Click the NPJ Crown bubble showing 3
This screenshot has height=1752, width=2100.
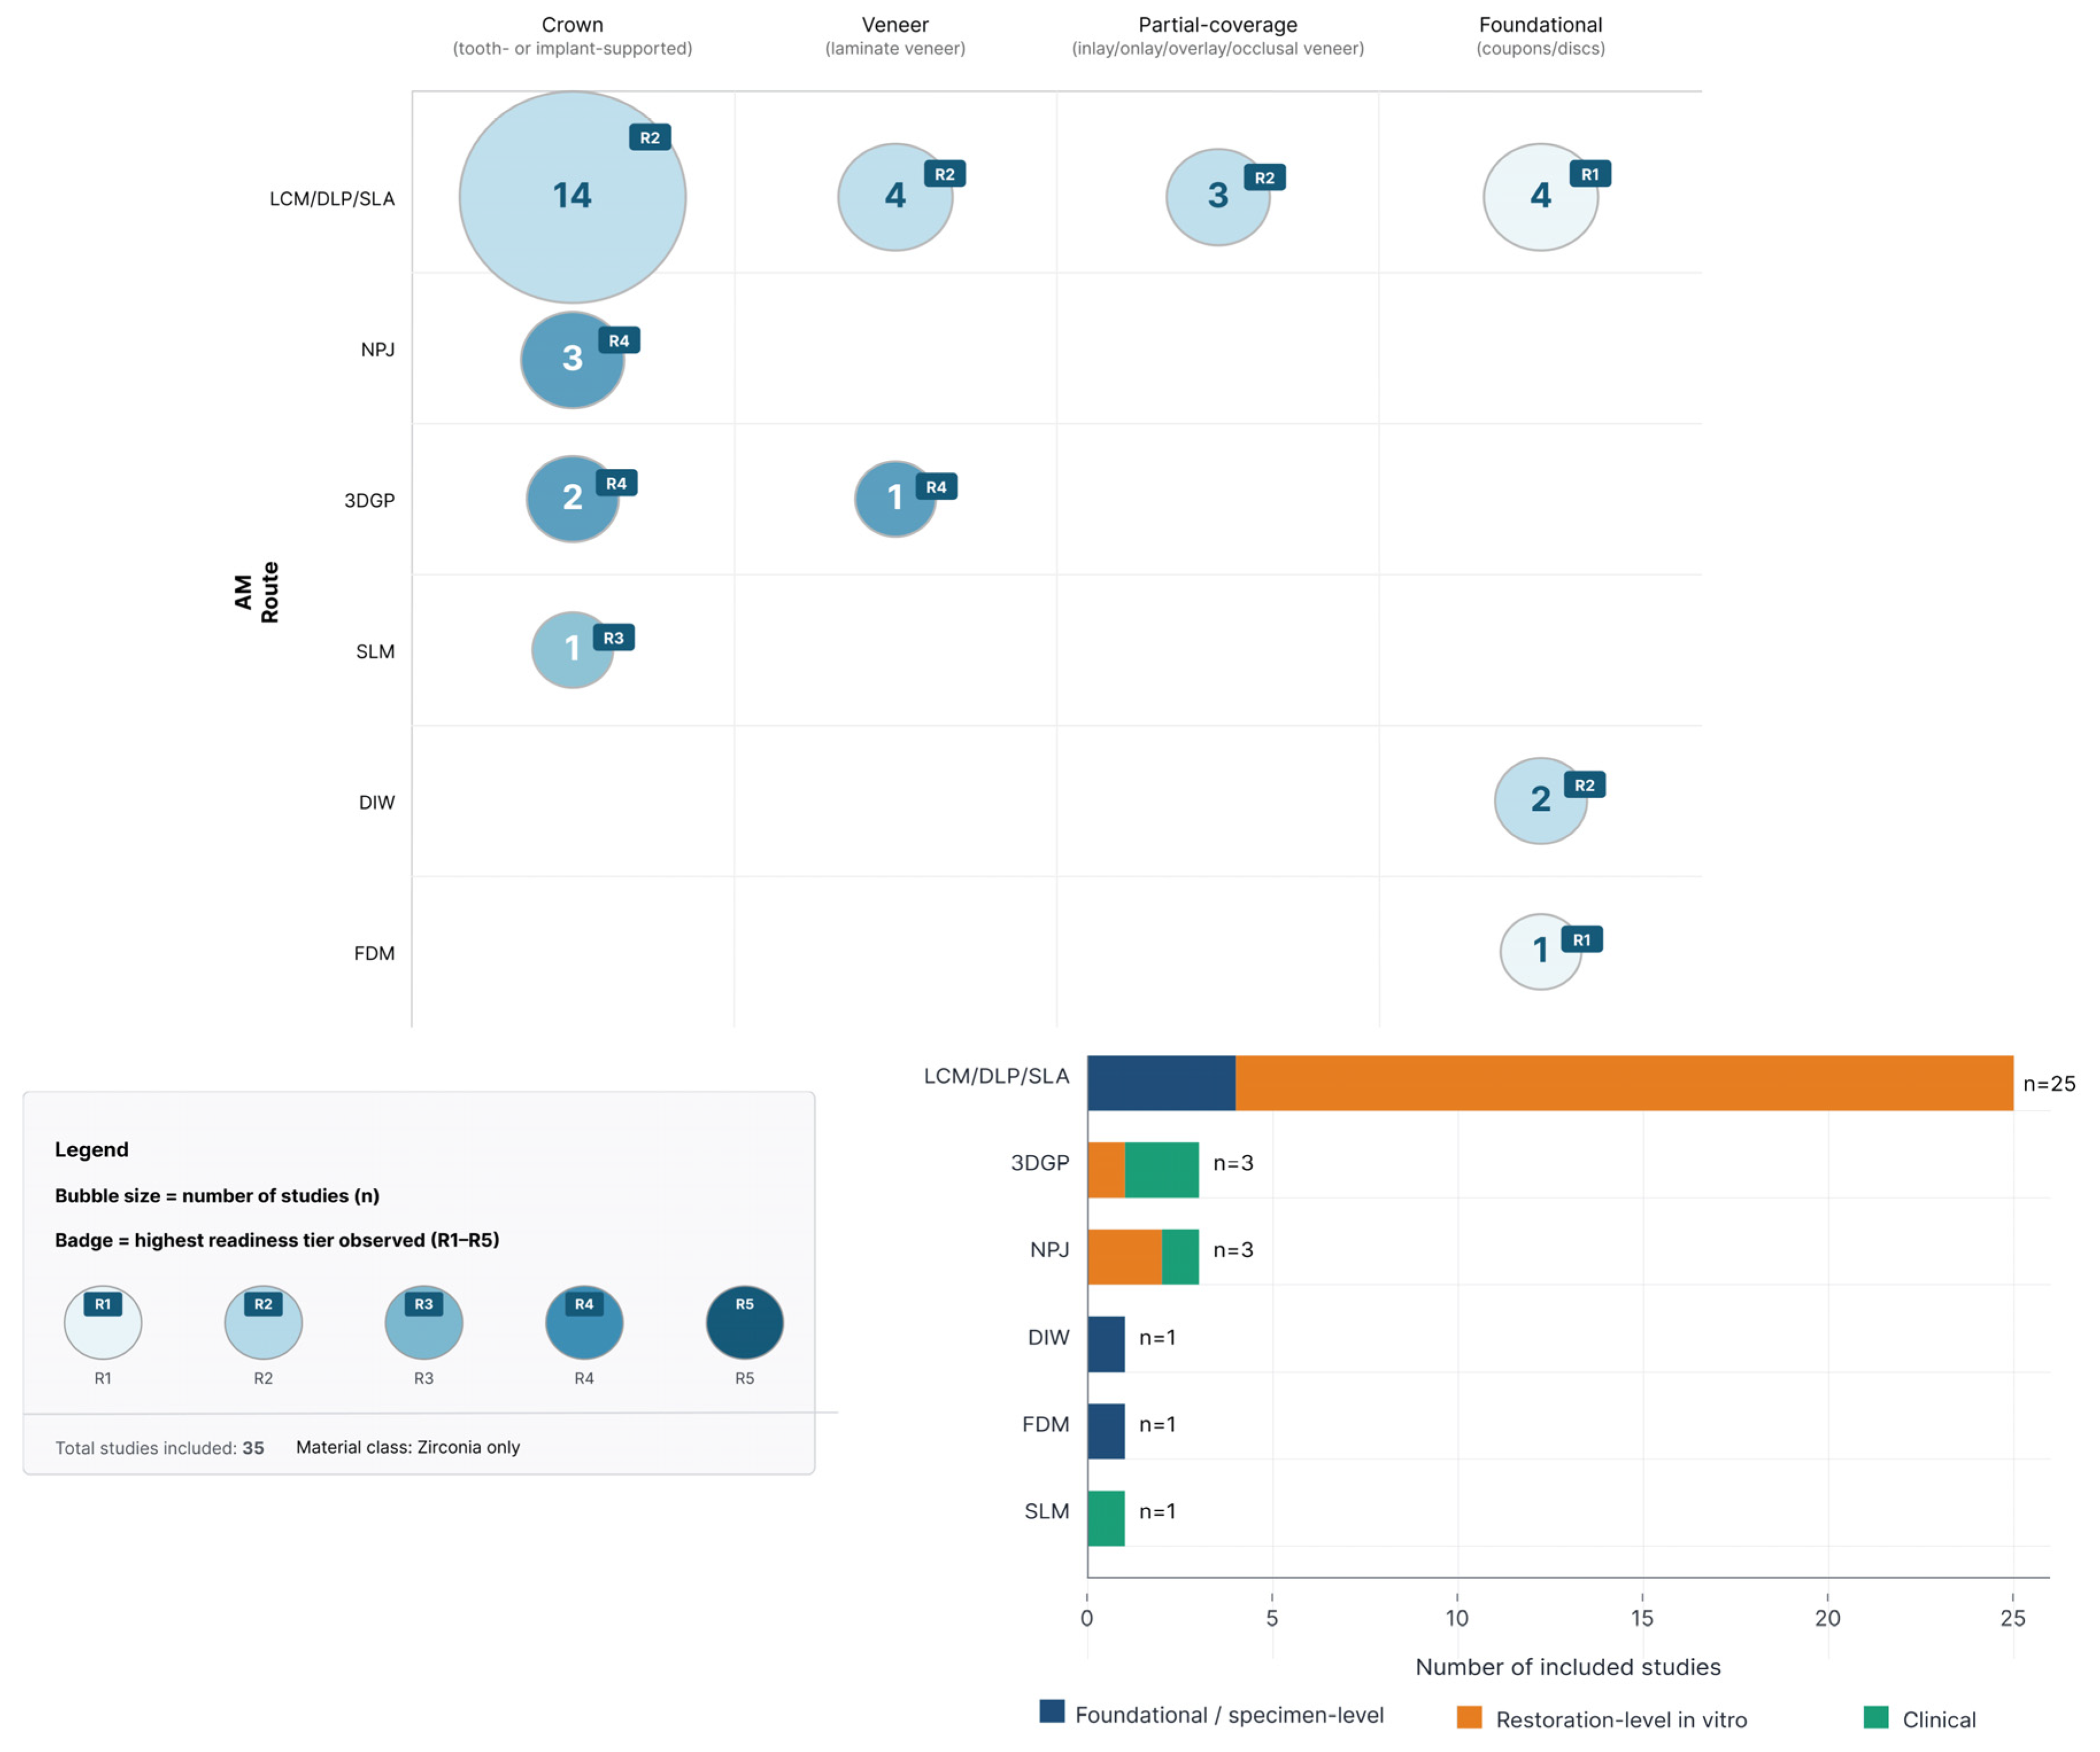(x=571, y=359)
